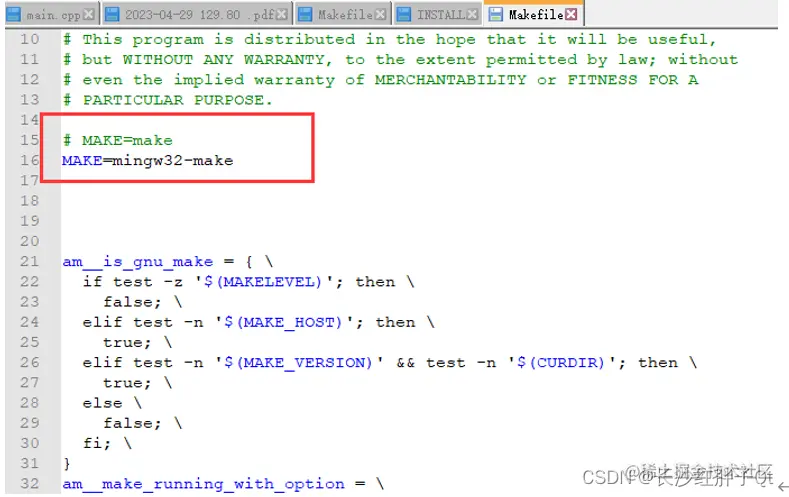
Task: Click line number 16 in the margin
Action: click(x=30, y=160)
